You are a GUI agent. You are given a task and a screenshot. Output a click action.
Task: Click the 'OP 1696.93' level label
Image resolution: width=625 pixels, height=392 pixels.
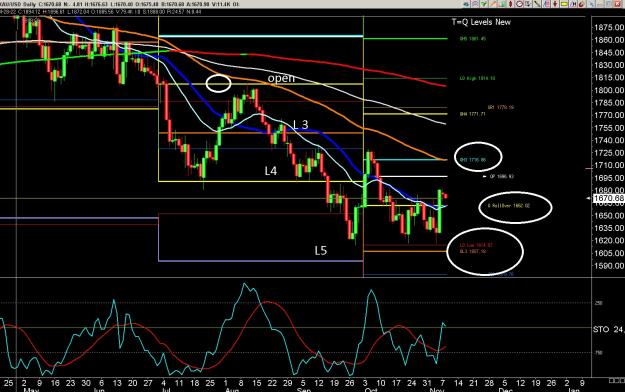click(501, 176)
